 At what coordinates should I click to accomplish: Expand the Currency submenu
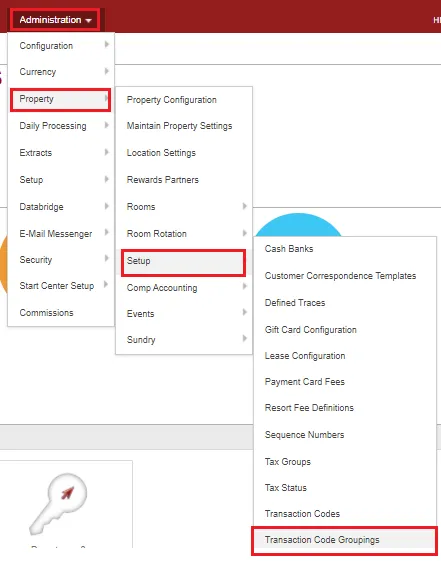61,72
